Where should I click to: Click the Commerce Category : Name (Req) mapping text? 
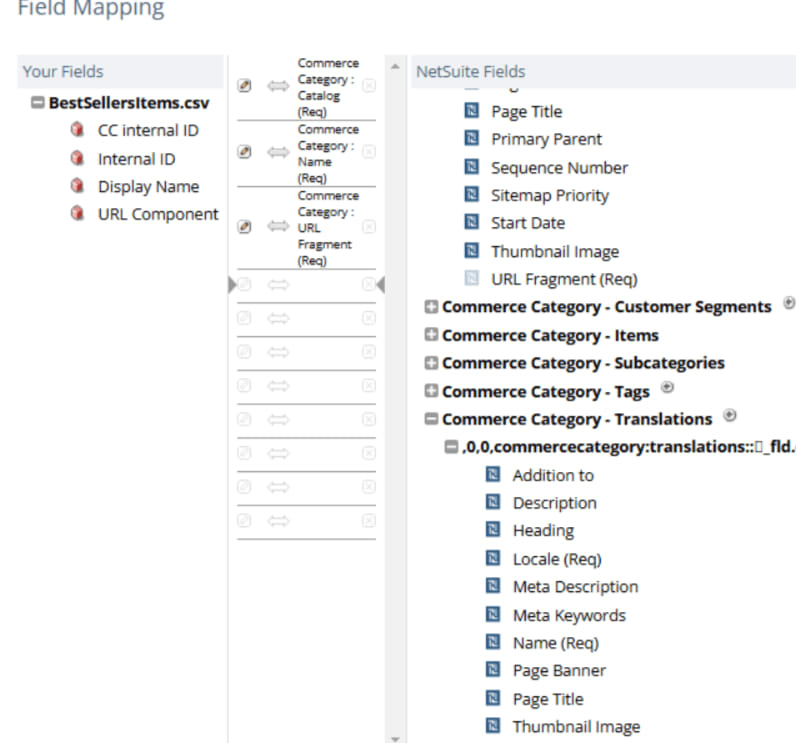tap(328, 153)
